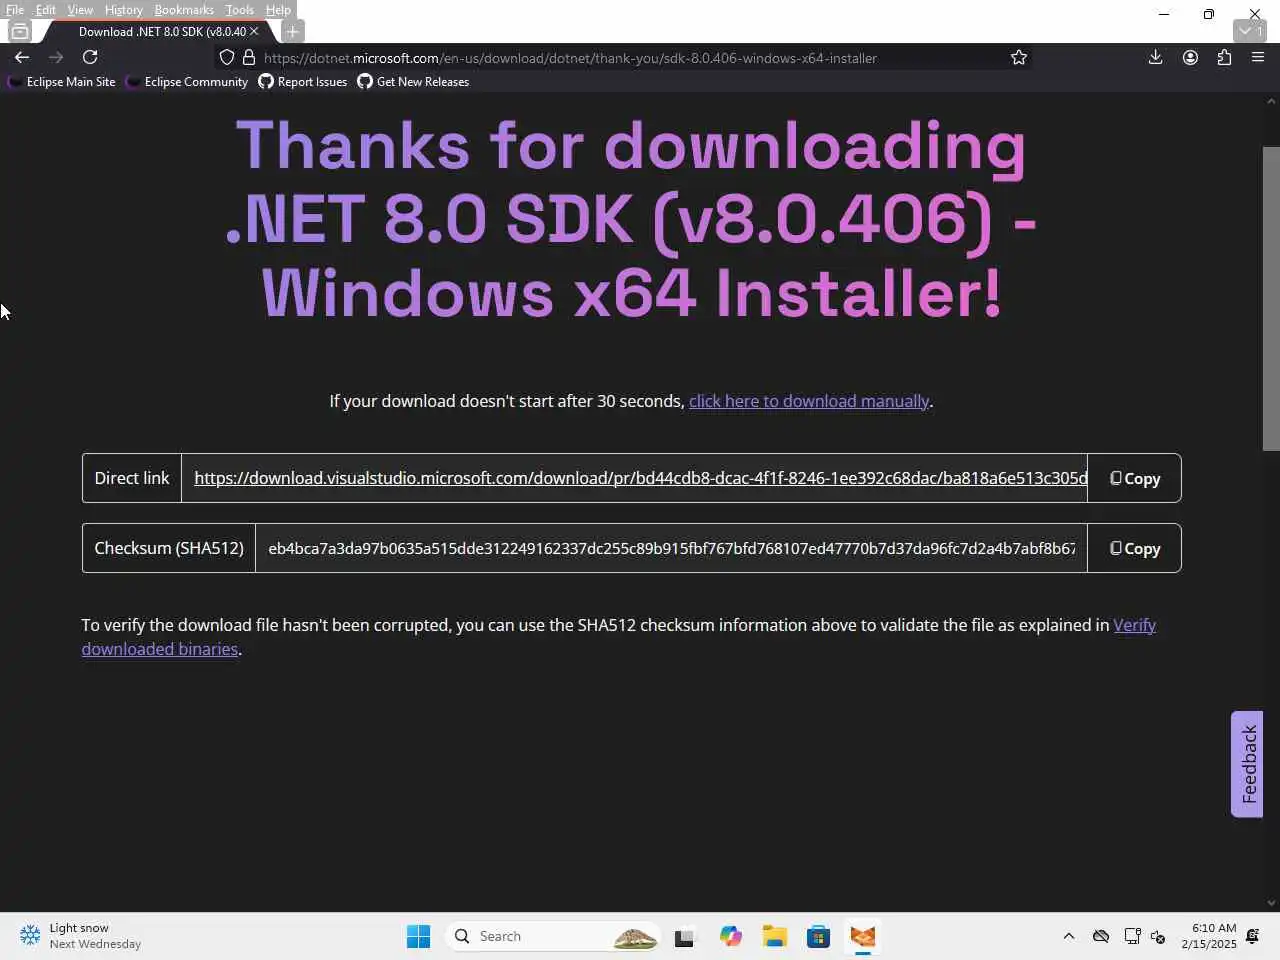The width and height of the screenshot is (1280, 960).
Task: Bookmark this page with the star
Action: (x=1019, y=57)
